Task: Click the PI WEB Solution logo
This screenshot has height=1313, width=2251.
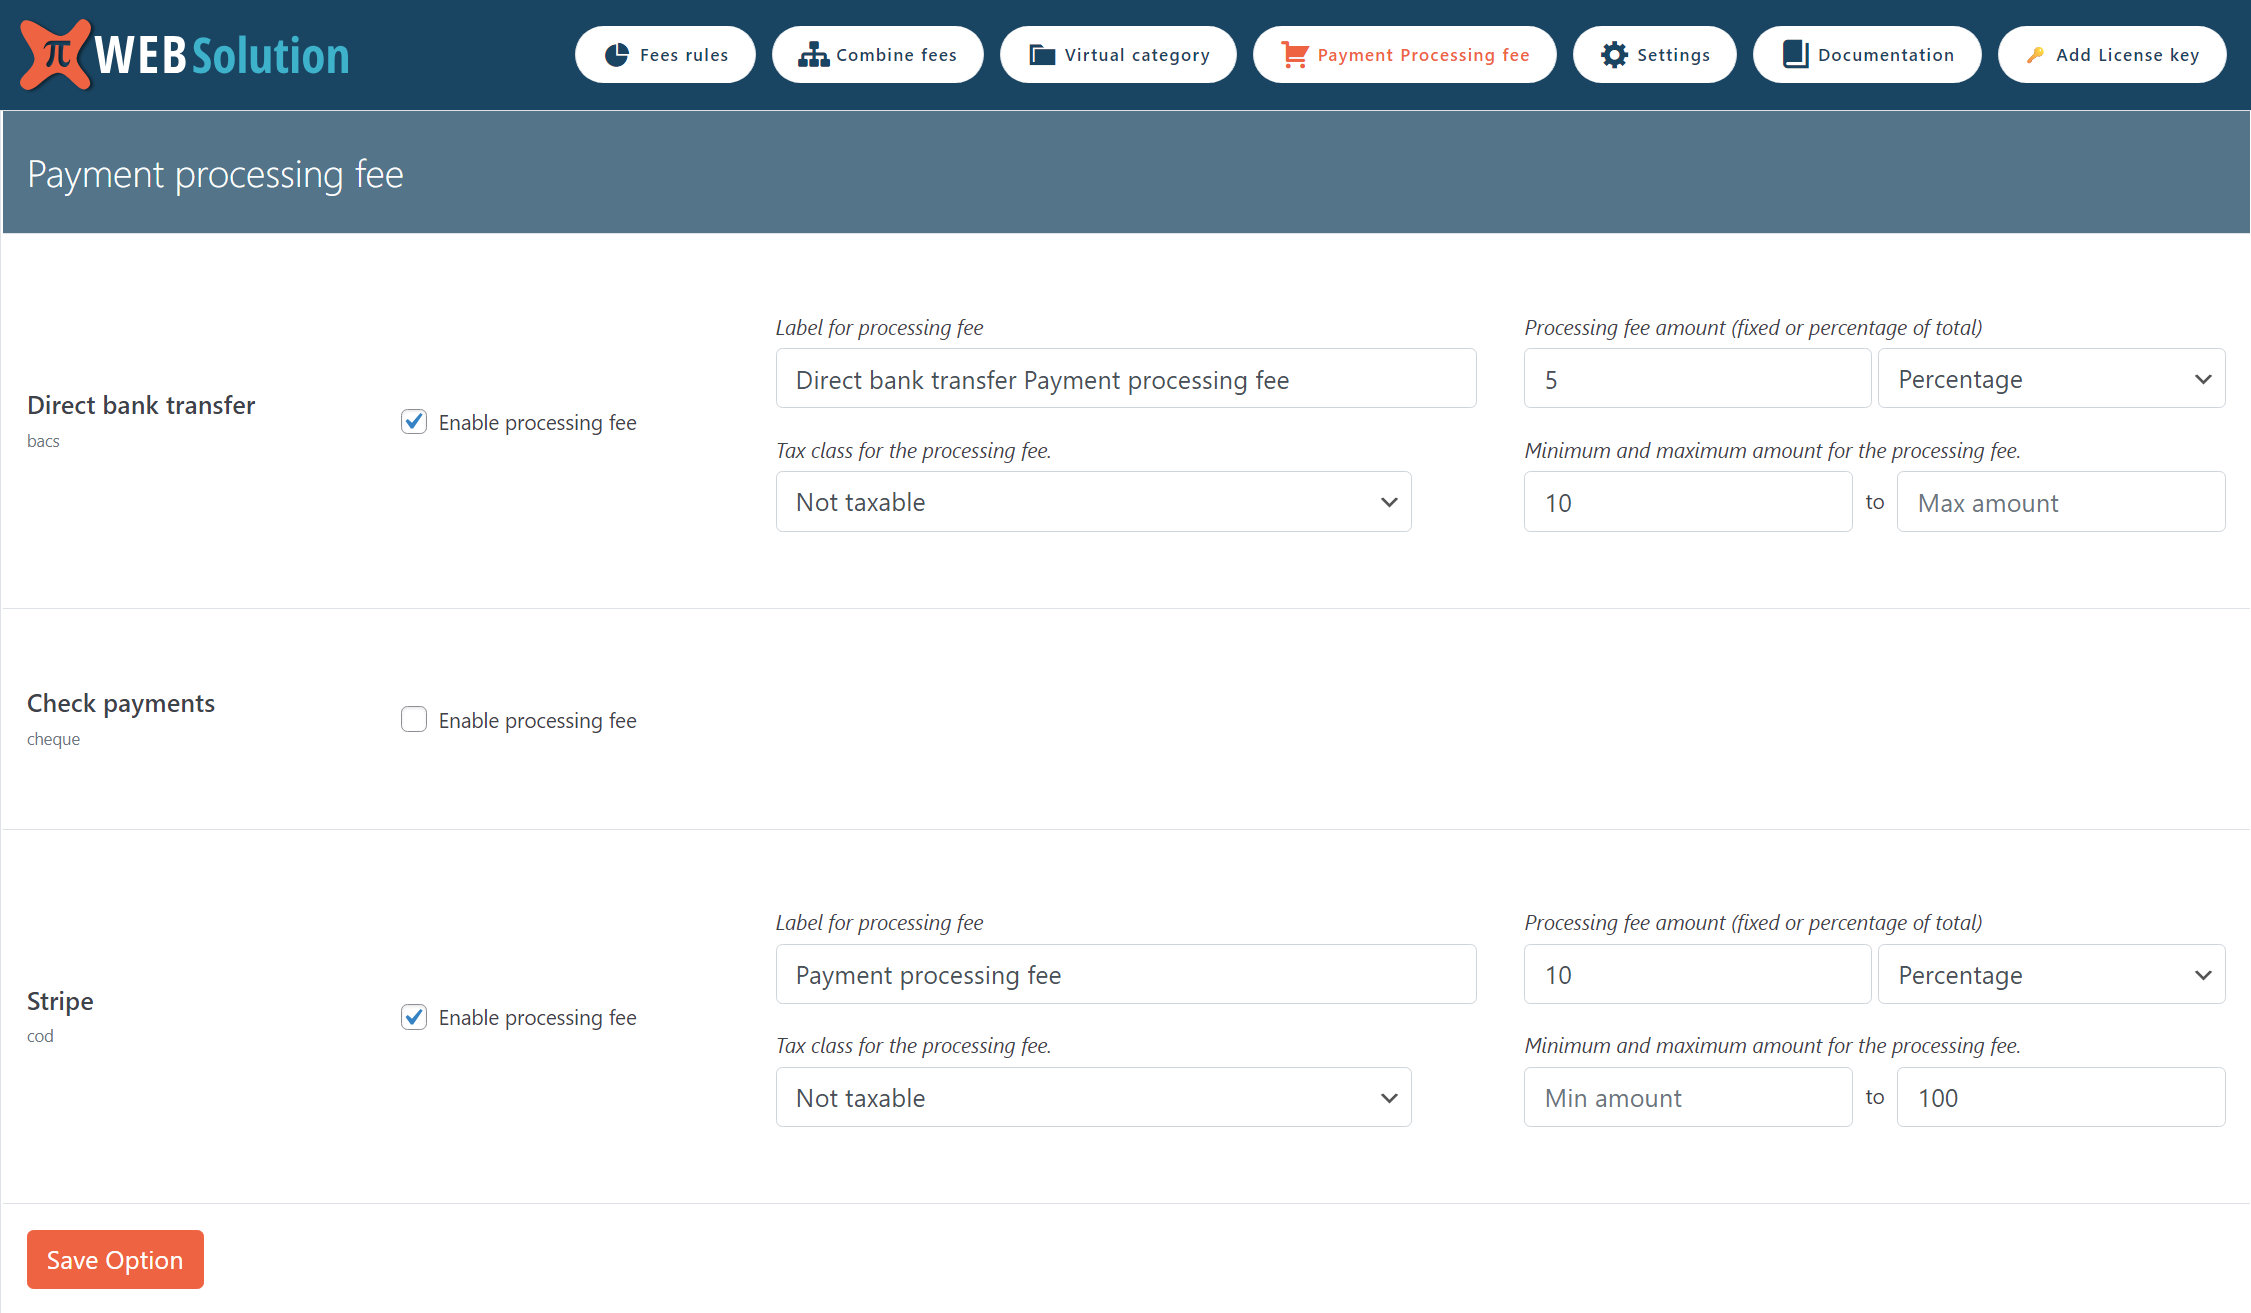Action: (185, 55)
